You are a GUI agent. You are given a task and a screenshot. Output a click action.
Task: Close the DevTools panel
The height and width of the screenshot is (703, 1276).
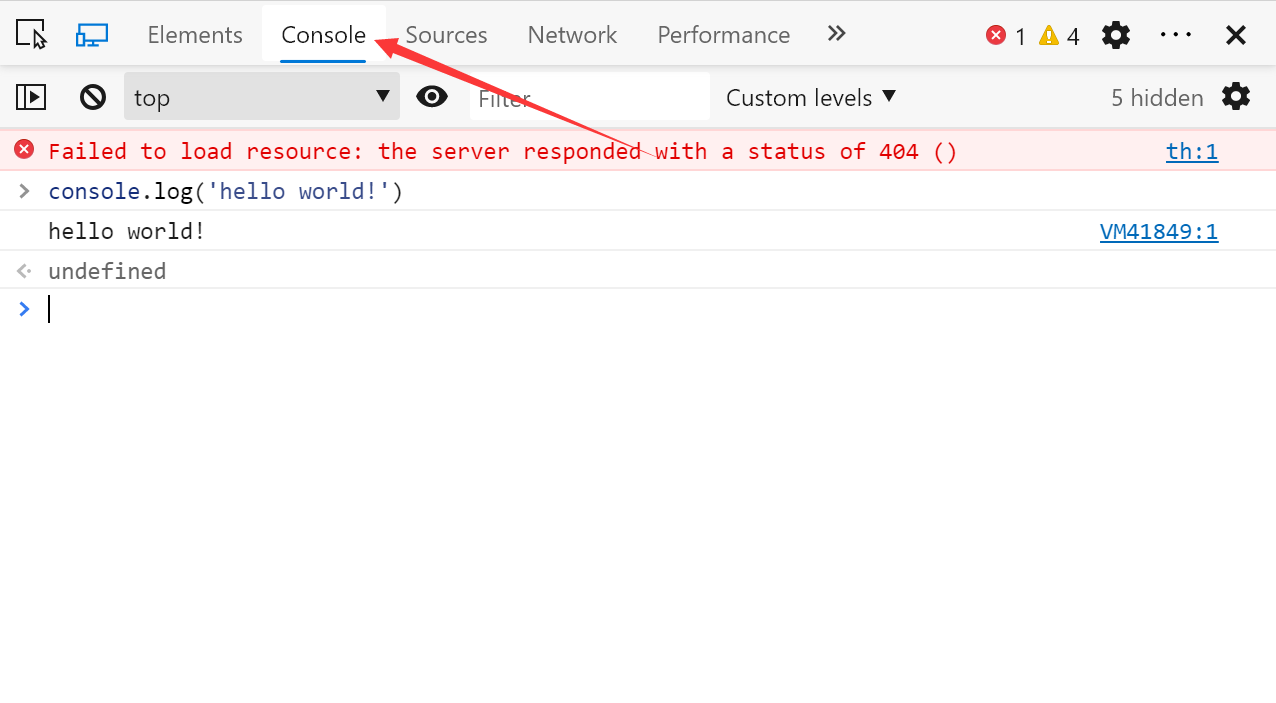pos(1236,35)
